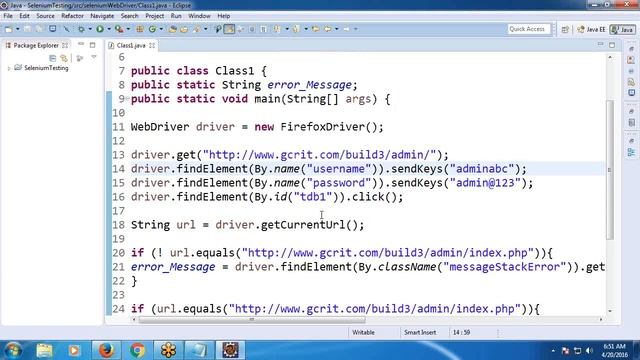Click the "tdb1" string on line 16

(x=313, y=197)
